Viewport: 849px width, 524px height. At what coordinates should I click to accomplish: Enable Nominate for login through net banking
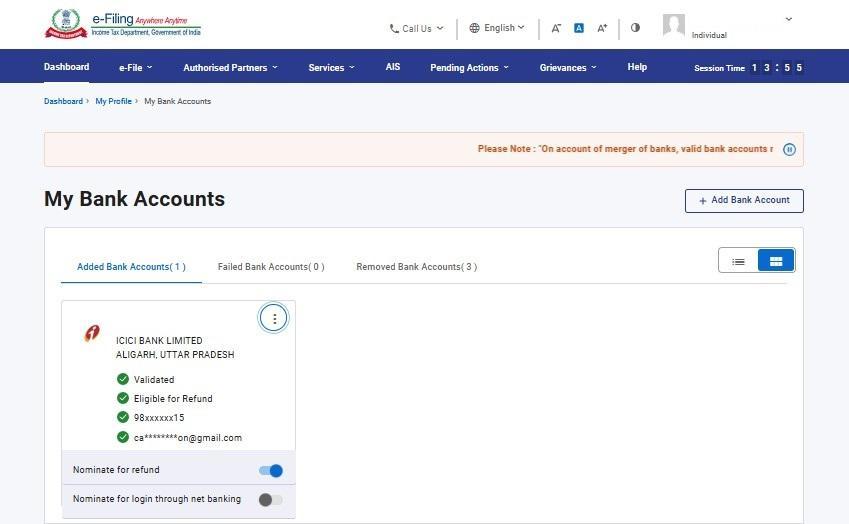pos(270,500)
